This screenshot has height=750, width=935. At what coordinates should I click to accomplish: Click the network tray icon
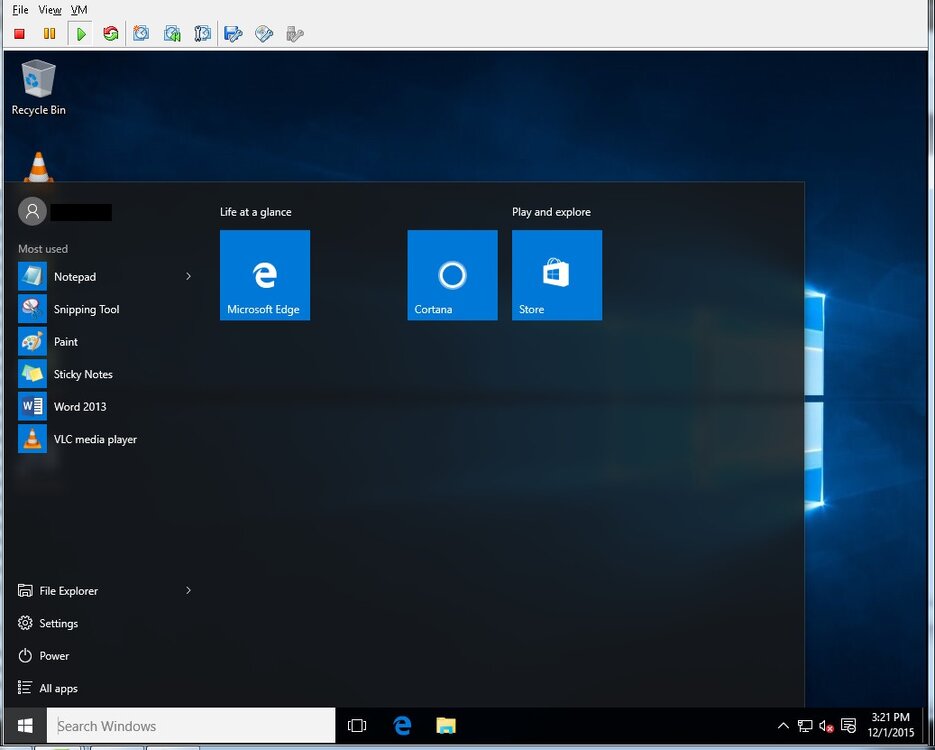[804, 726]
